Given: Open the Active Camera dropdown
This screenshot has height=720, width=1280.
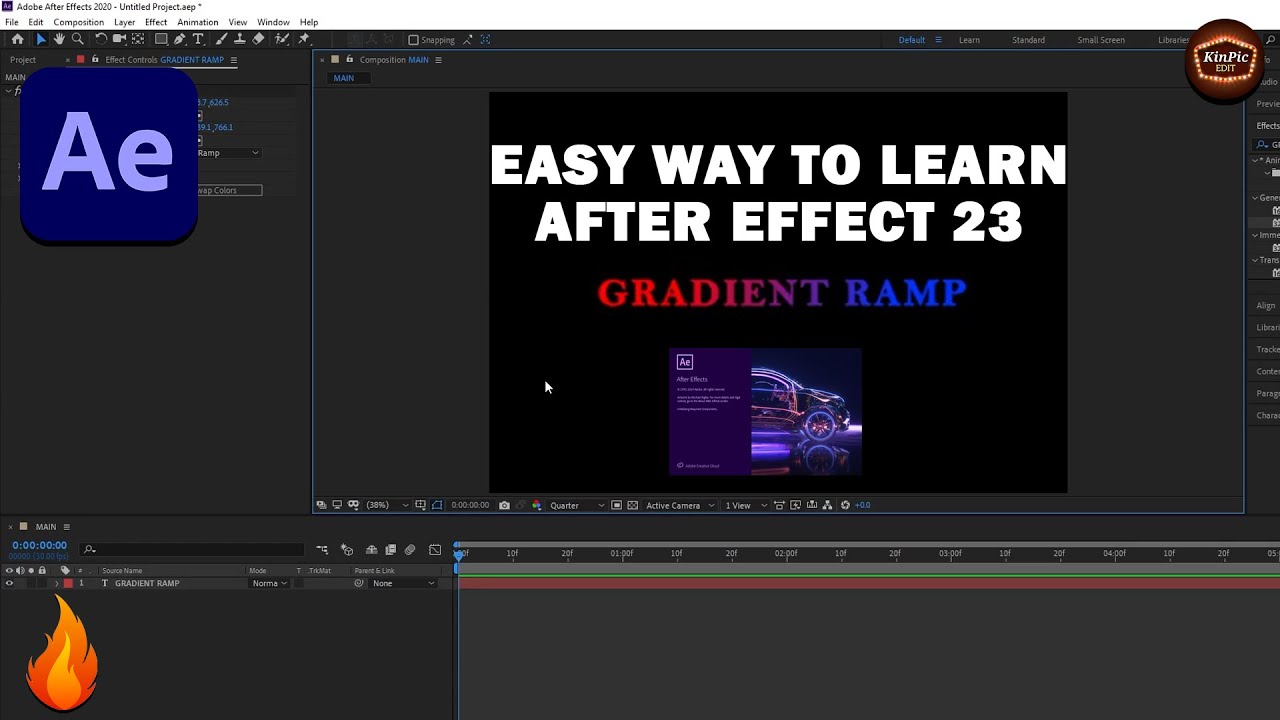Looking at the screenshot, I should tap(680, 505).
